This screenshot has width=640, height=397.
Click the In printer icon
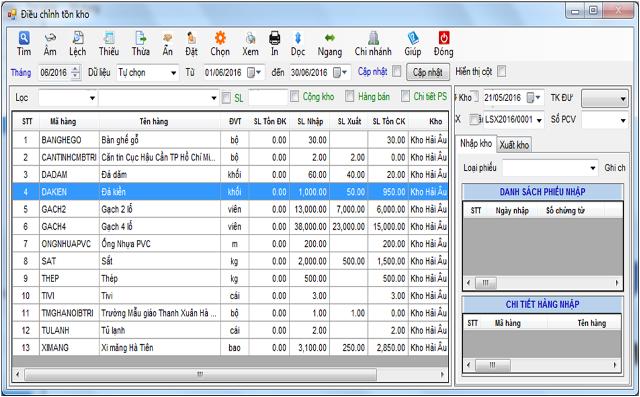pyautogui.click(x=275, y=38)
